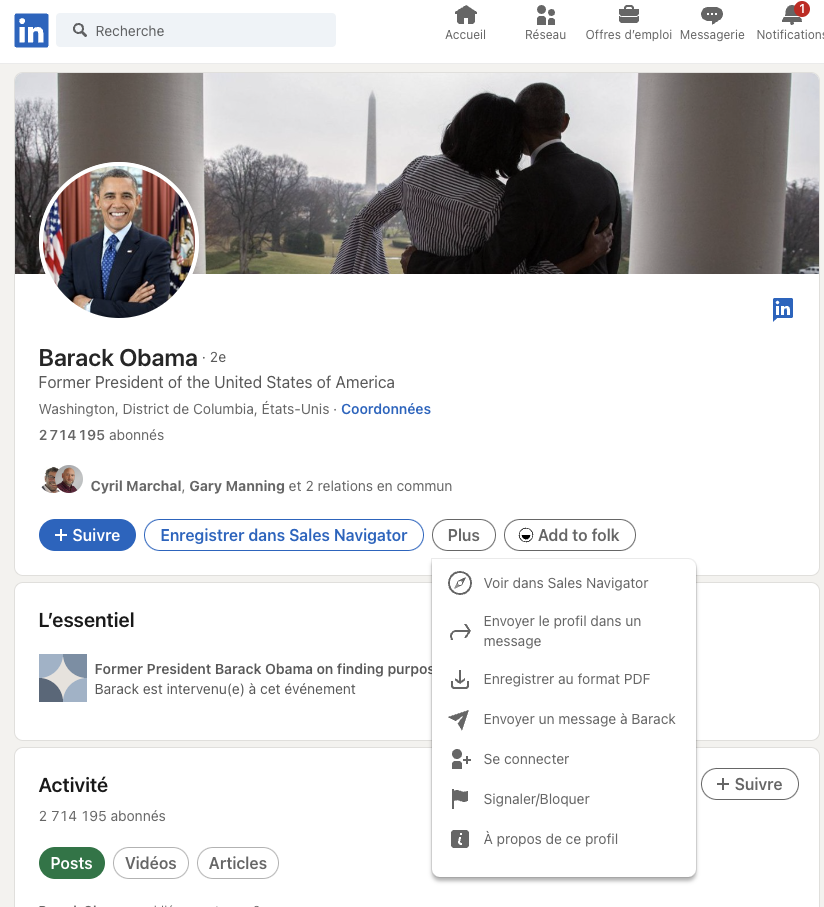
Task: Open the Notifications bell icon
Action: click(792, 15)
